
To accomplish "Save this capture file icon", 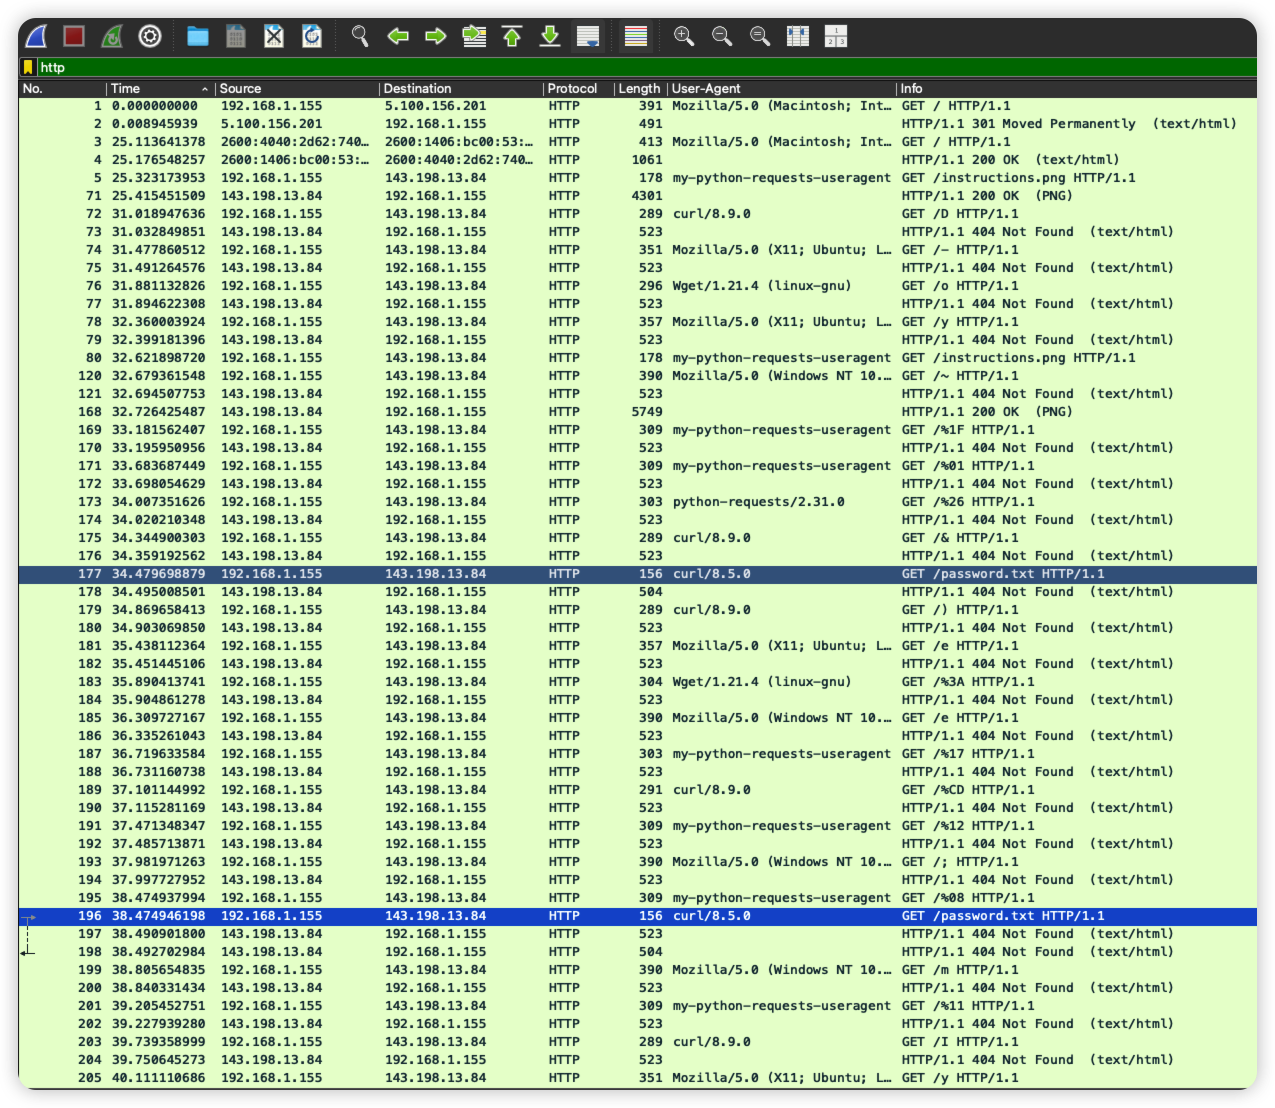I will tap(236, 37).
